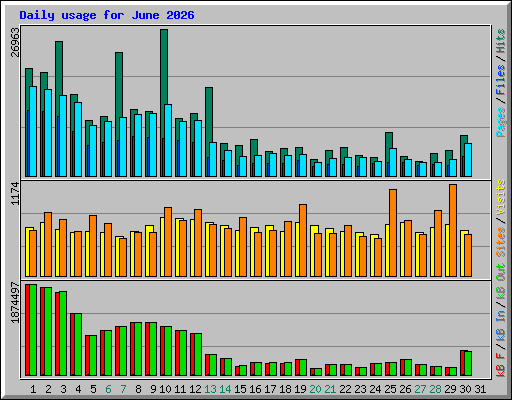Click the cyan Files bar for day 4
Viewport: 512px width, 400px height.
point(78,140)
